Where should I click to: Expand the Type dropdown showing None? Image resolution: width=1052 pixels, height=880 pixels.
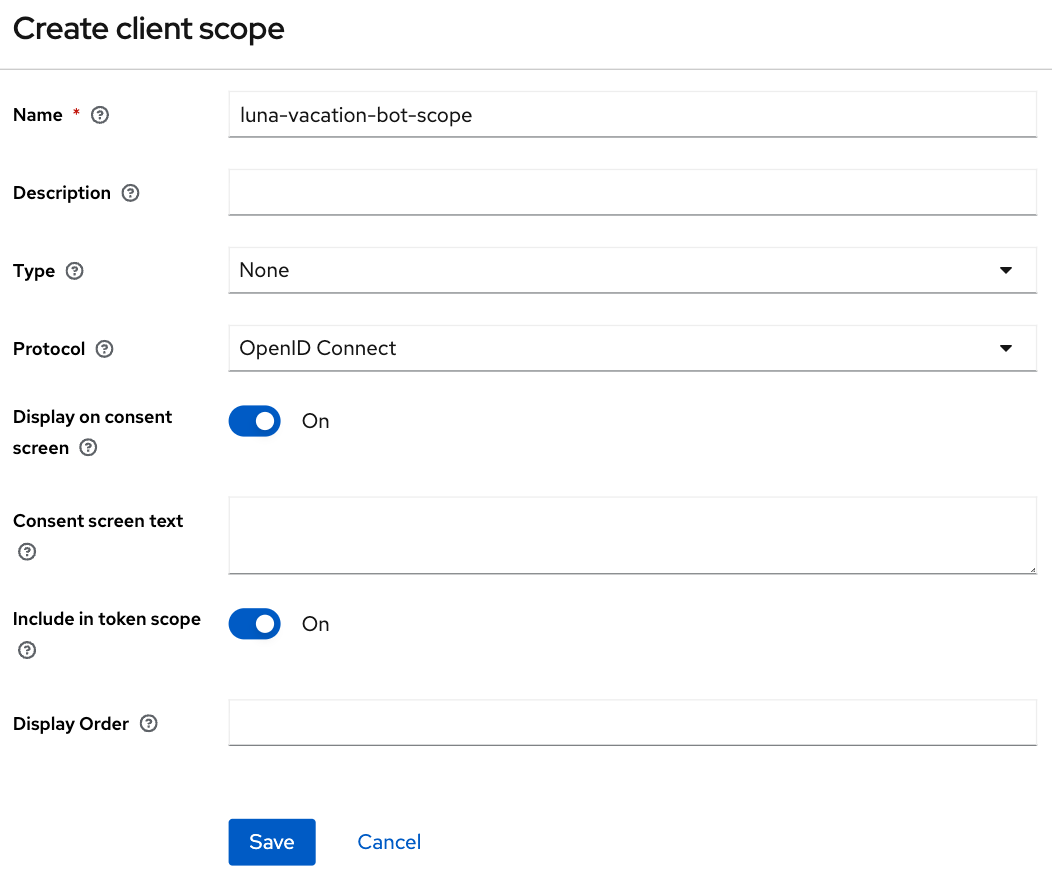click(633, 270)
